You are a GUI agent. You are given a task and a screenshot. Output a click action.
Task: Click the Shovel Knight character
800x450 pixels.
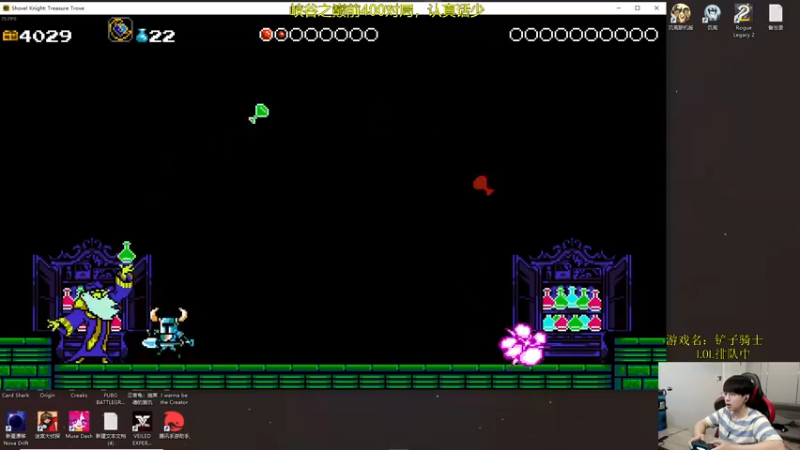pos(168,331)
